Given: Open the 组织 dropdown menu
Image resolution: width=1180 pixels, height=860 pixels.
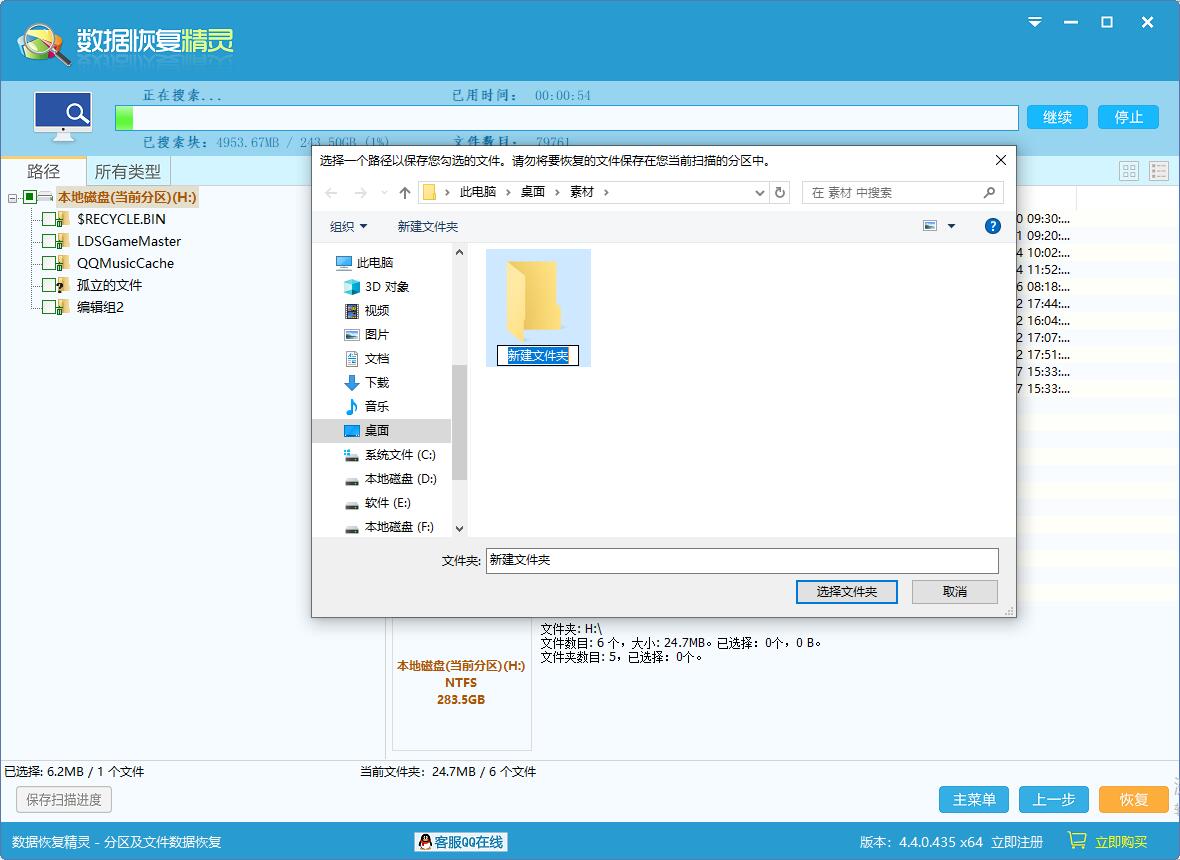Looking at the screenshot, I should click(x=348, y=226).
